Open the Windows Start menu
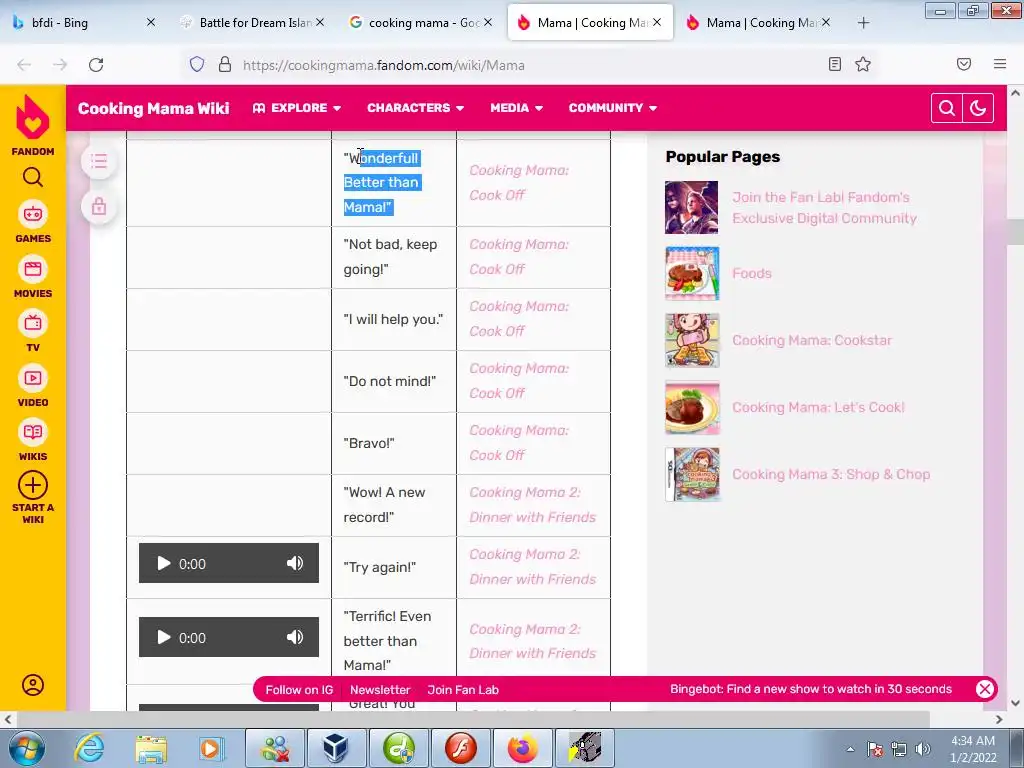The width and height of the screenshot is (1024, 768). 26,748
